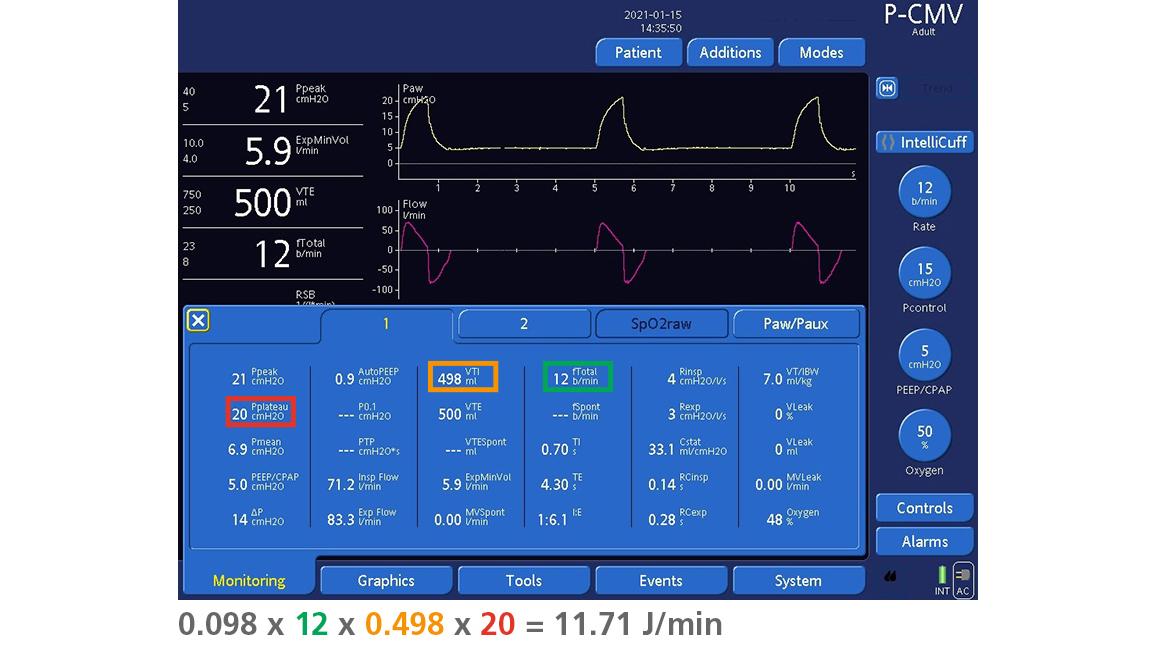Screen dimensions: 1156x650
Task: Open the Additions window
Action: [730, 52]
